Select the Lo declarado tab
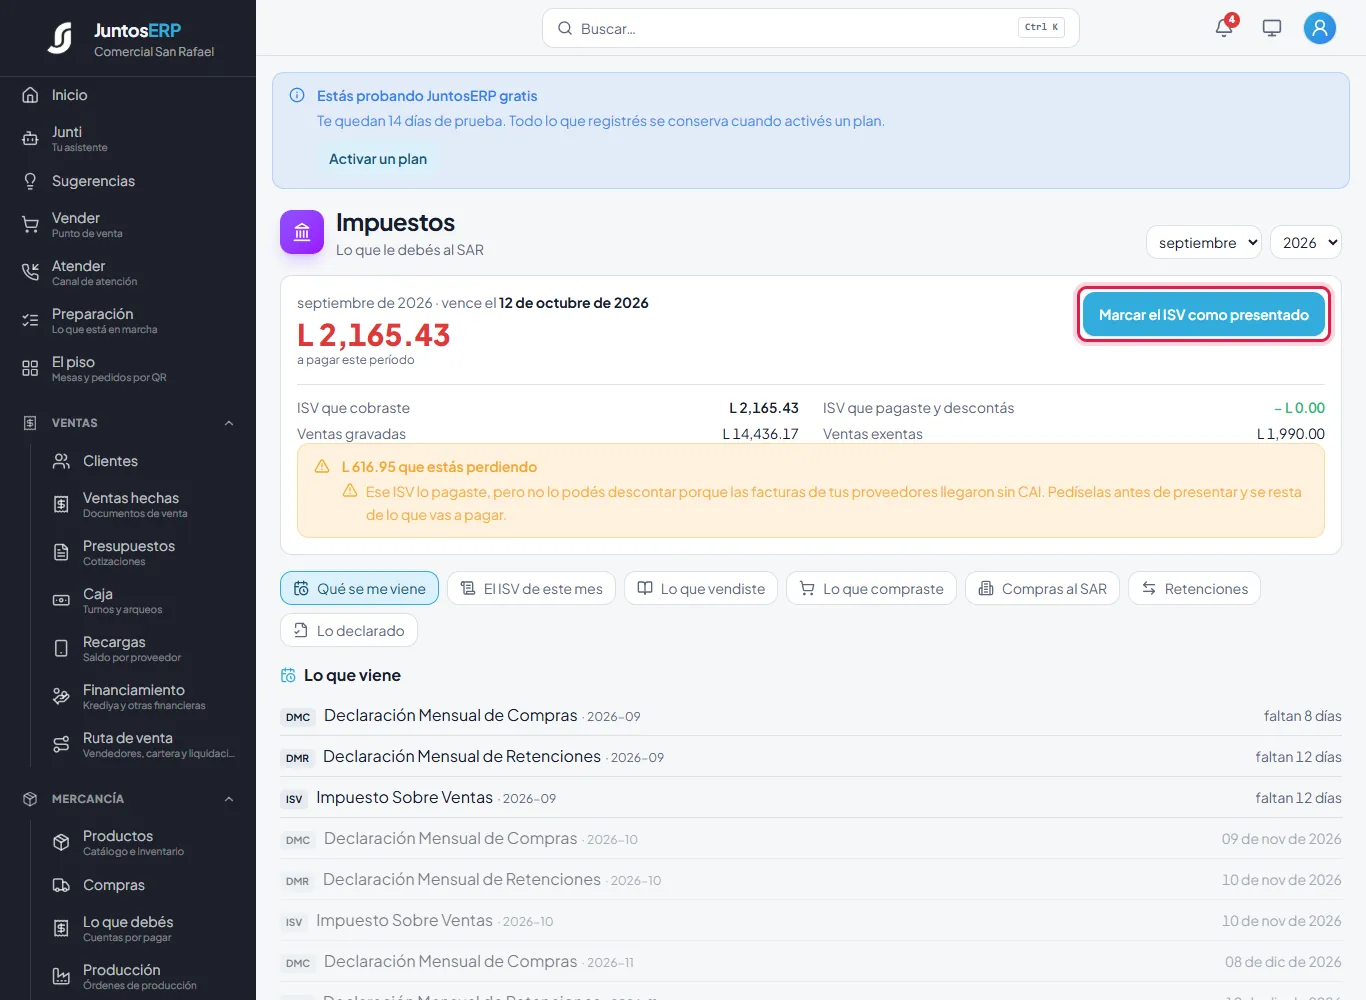 tap(349, 631)
